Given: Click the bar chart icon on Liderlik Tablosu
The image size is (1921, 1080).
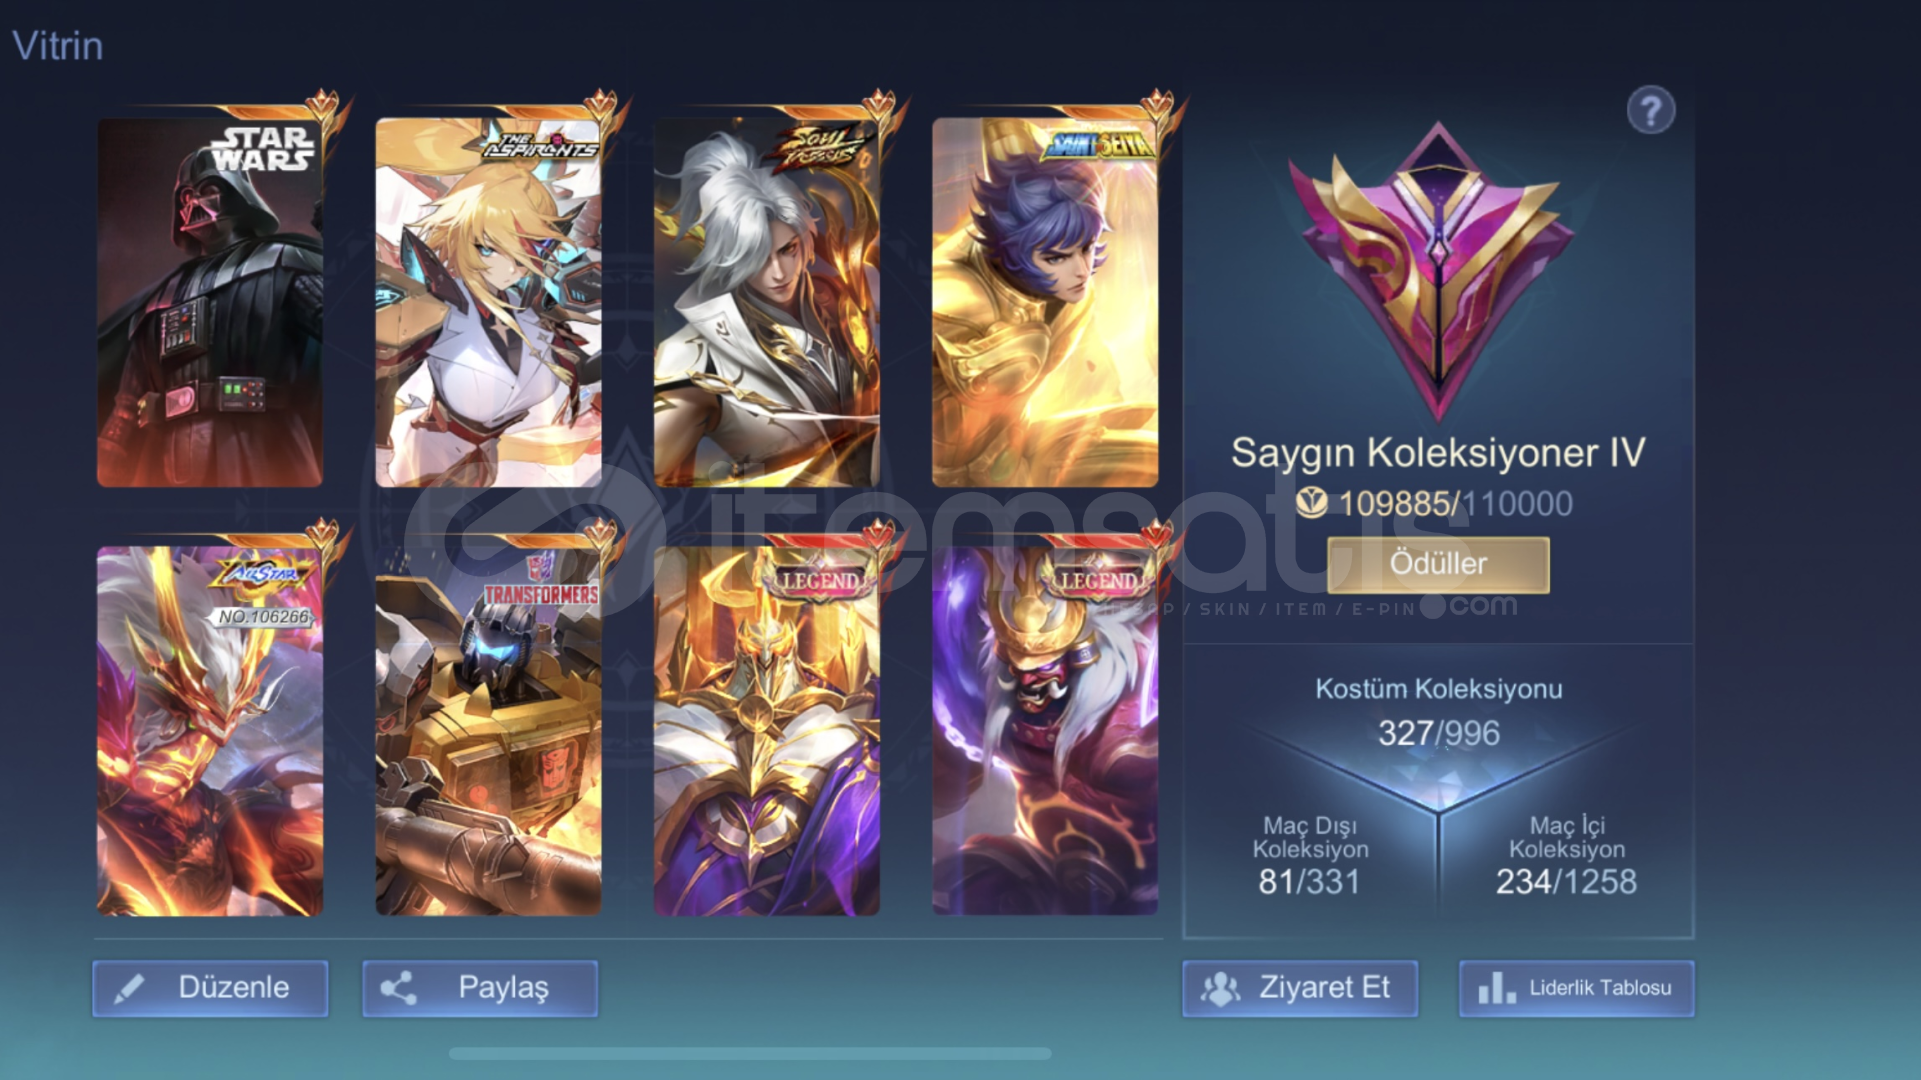Looking at the screenshot, I should coord(1496,988).
